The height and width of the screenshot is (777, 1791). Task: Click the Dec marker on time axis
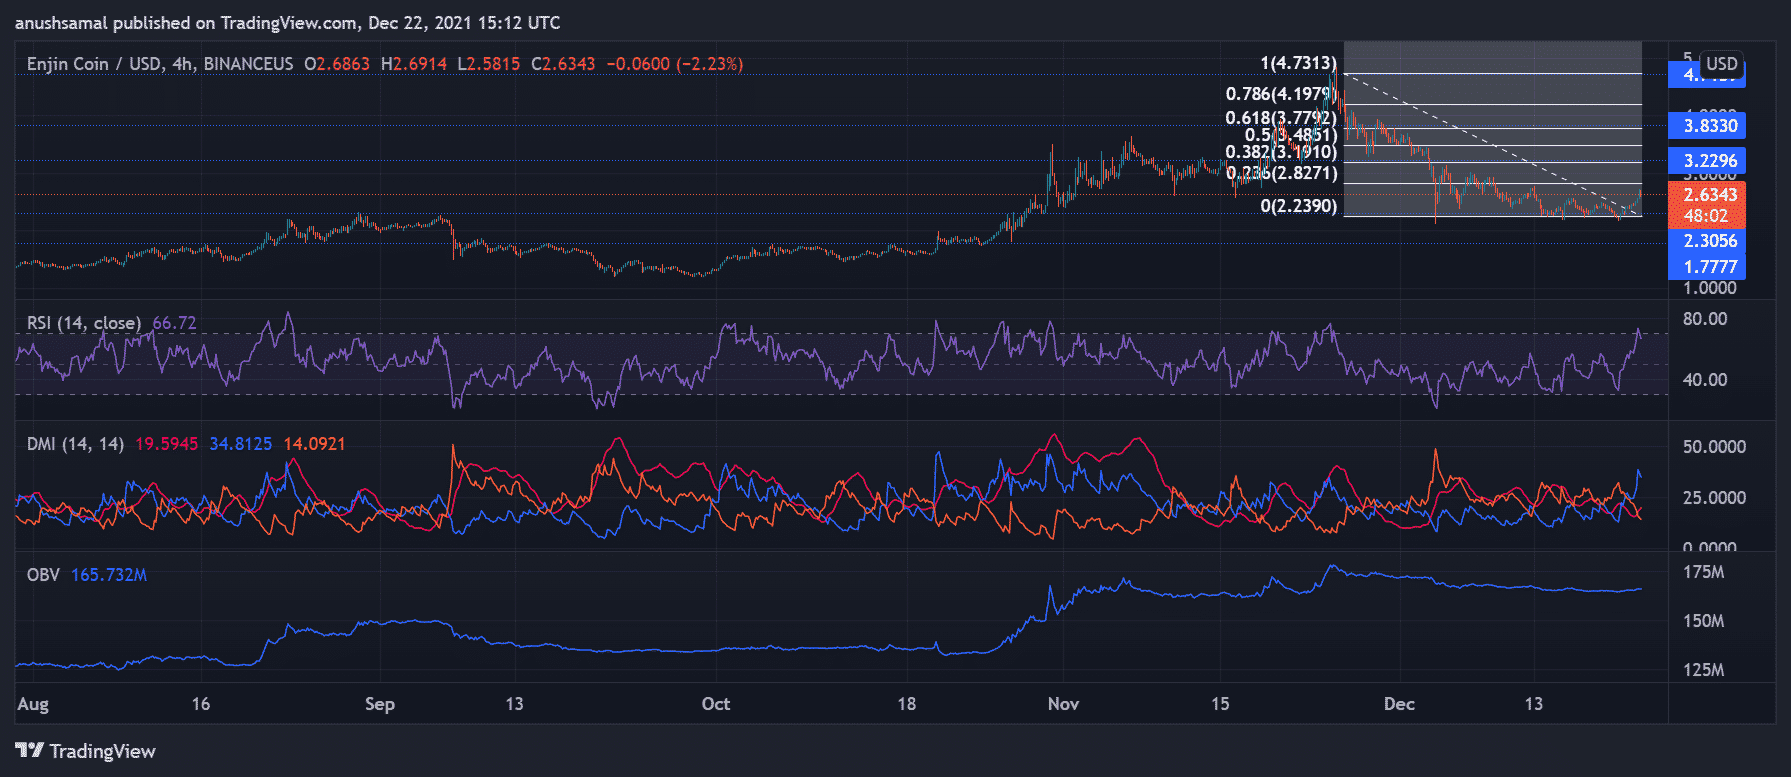pyautogui.click(x=1399, y=704)
